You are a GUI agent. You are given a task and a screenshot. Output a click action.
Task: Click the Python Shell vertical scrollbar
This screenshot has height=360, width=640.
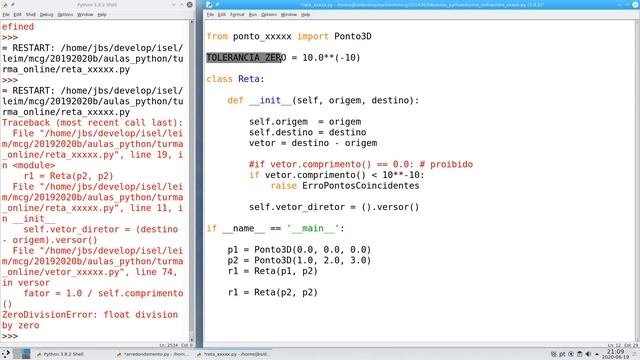click(191, 181)
